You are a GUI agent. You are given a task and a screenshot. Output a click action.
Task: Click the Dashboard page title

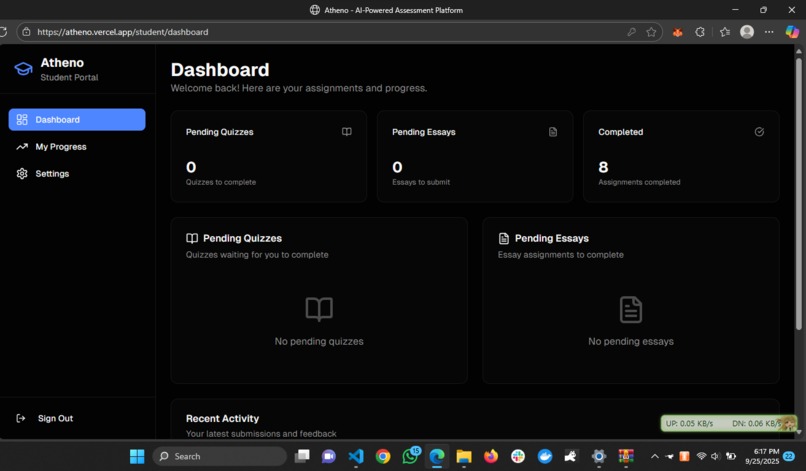point(220,70)
